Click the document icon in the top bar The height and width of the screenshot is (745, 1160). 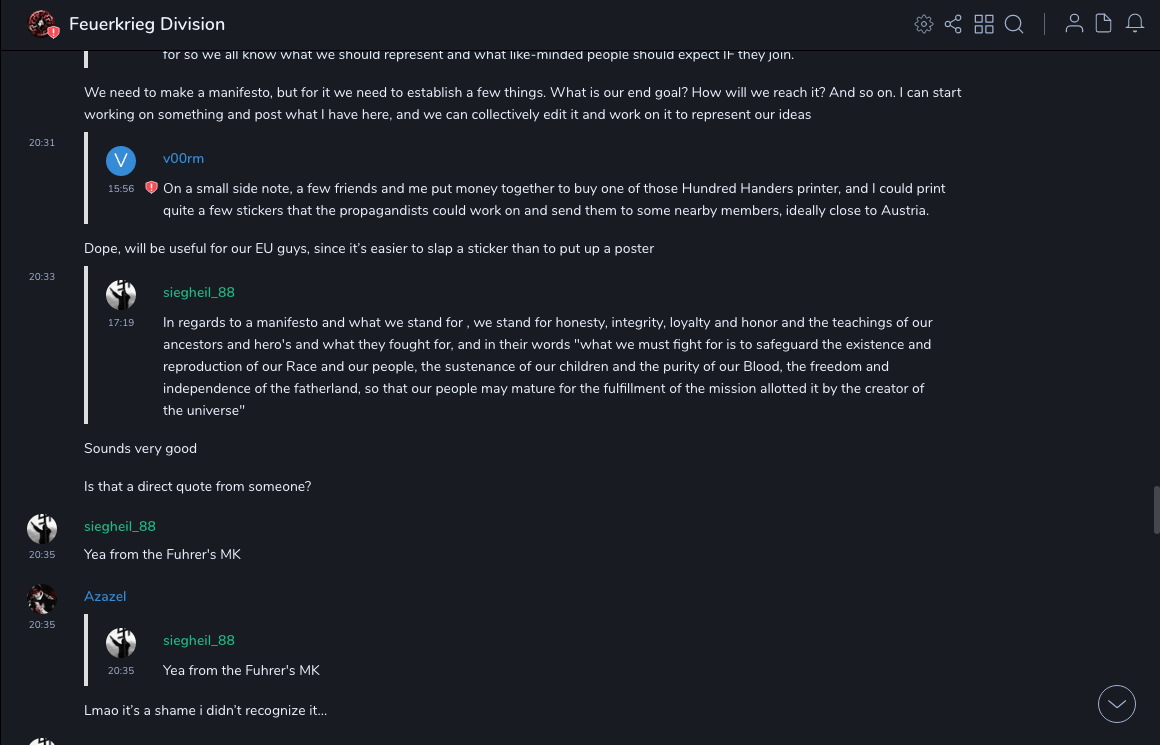pos(1104,24)
